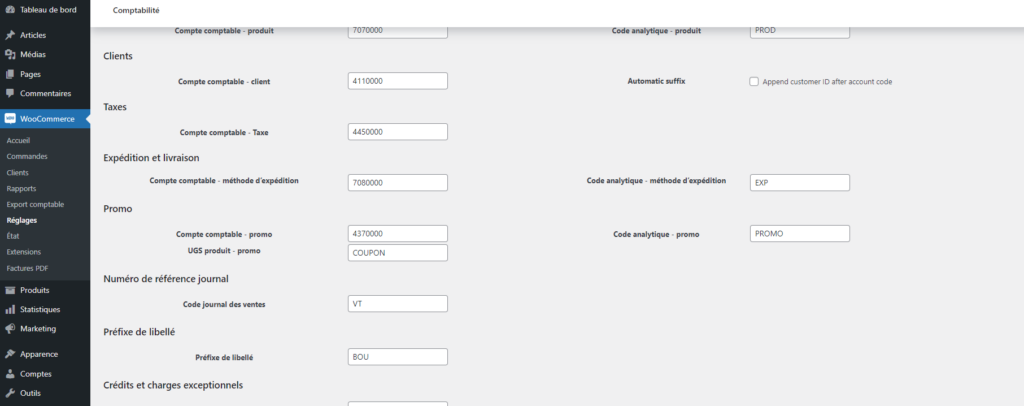The height and width of the screenshot is (406, 1024).
Task: Enable Append customer ID after account code
Action: pyautogui.click(x=754, y=81)
